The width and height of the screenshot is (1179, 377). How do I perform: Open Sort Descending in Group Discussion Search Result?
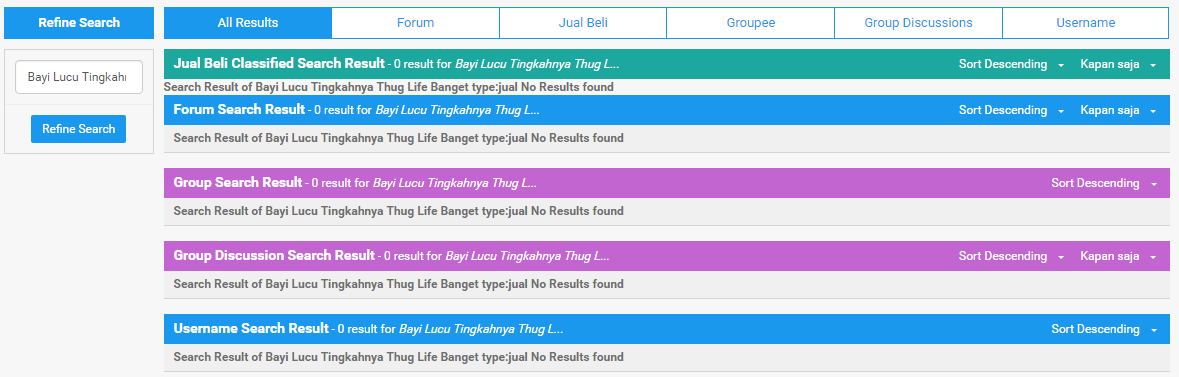[x=1011, y=257]
